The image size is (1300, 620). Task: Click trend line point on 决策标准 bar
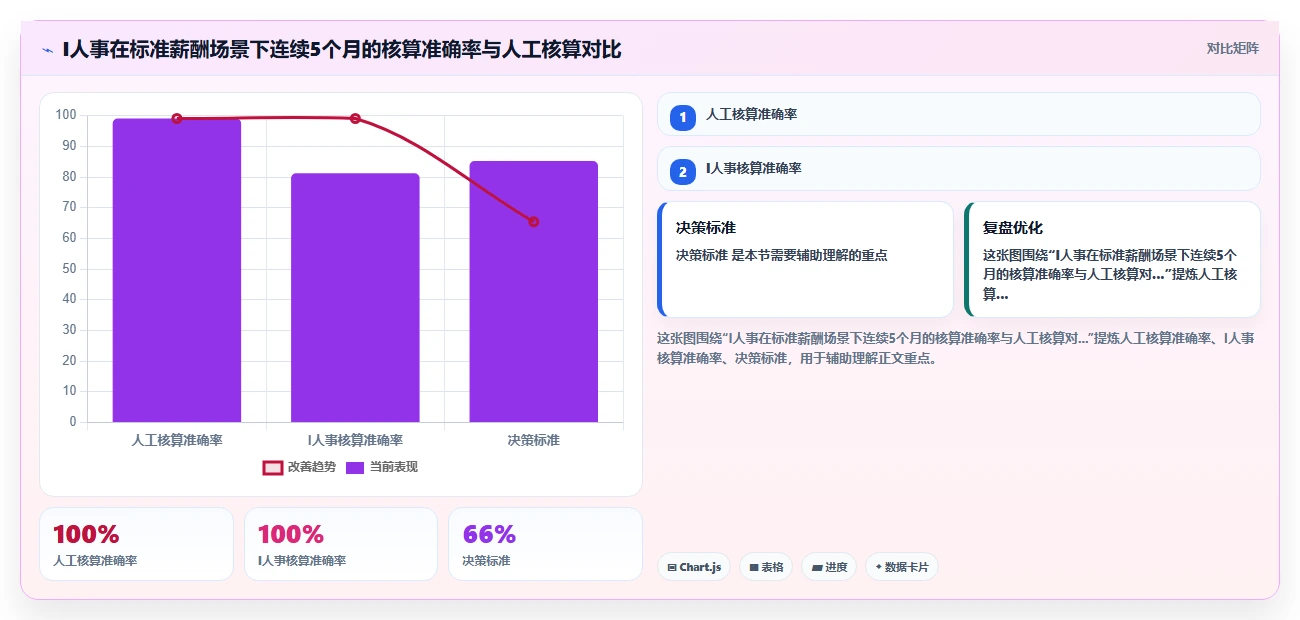point(533,222)
